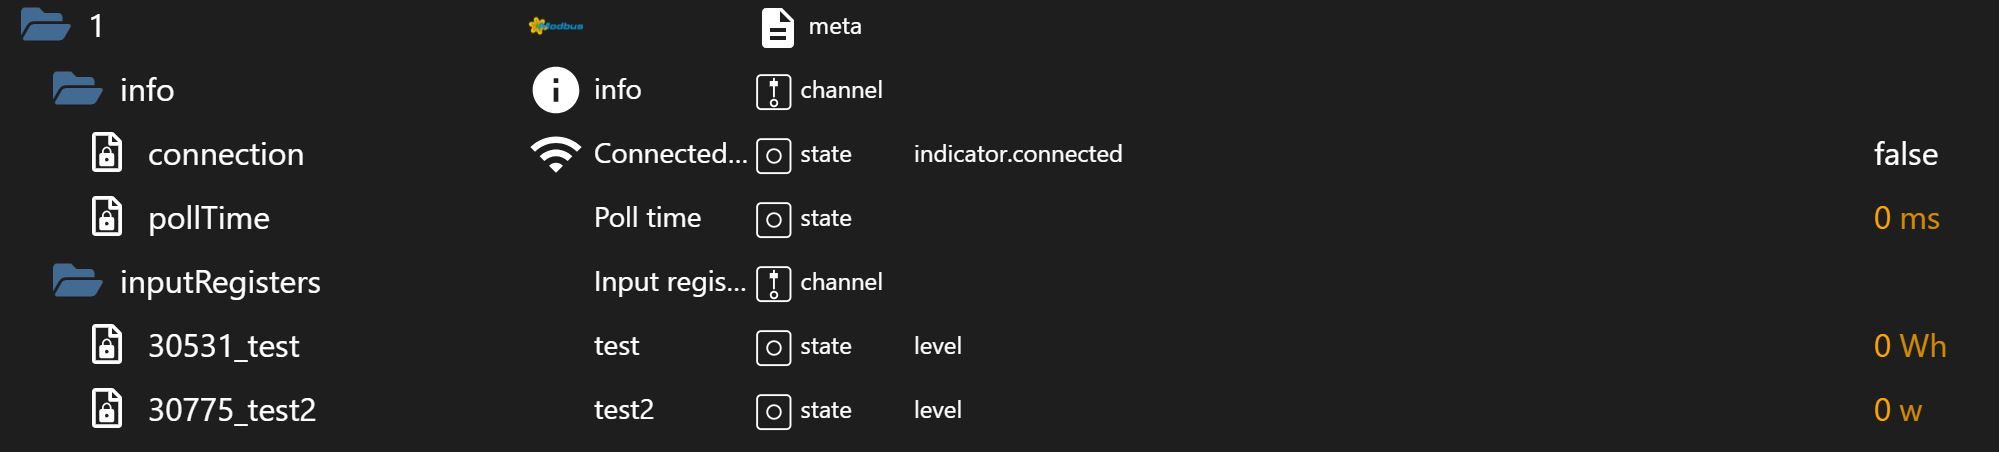Collapse the inputRegisters folder
The height and width of the screenshot is (452, 1999).
click(x=77, y=281)
